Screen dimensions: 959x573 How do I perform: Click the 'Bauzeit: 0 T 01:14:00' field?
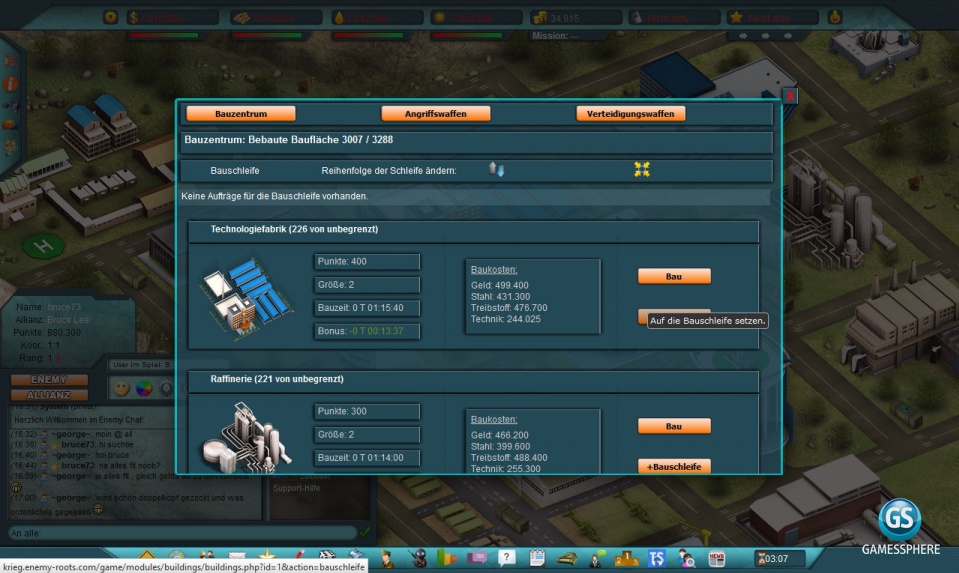click(x=367, y=457)
